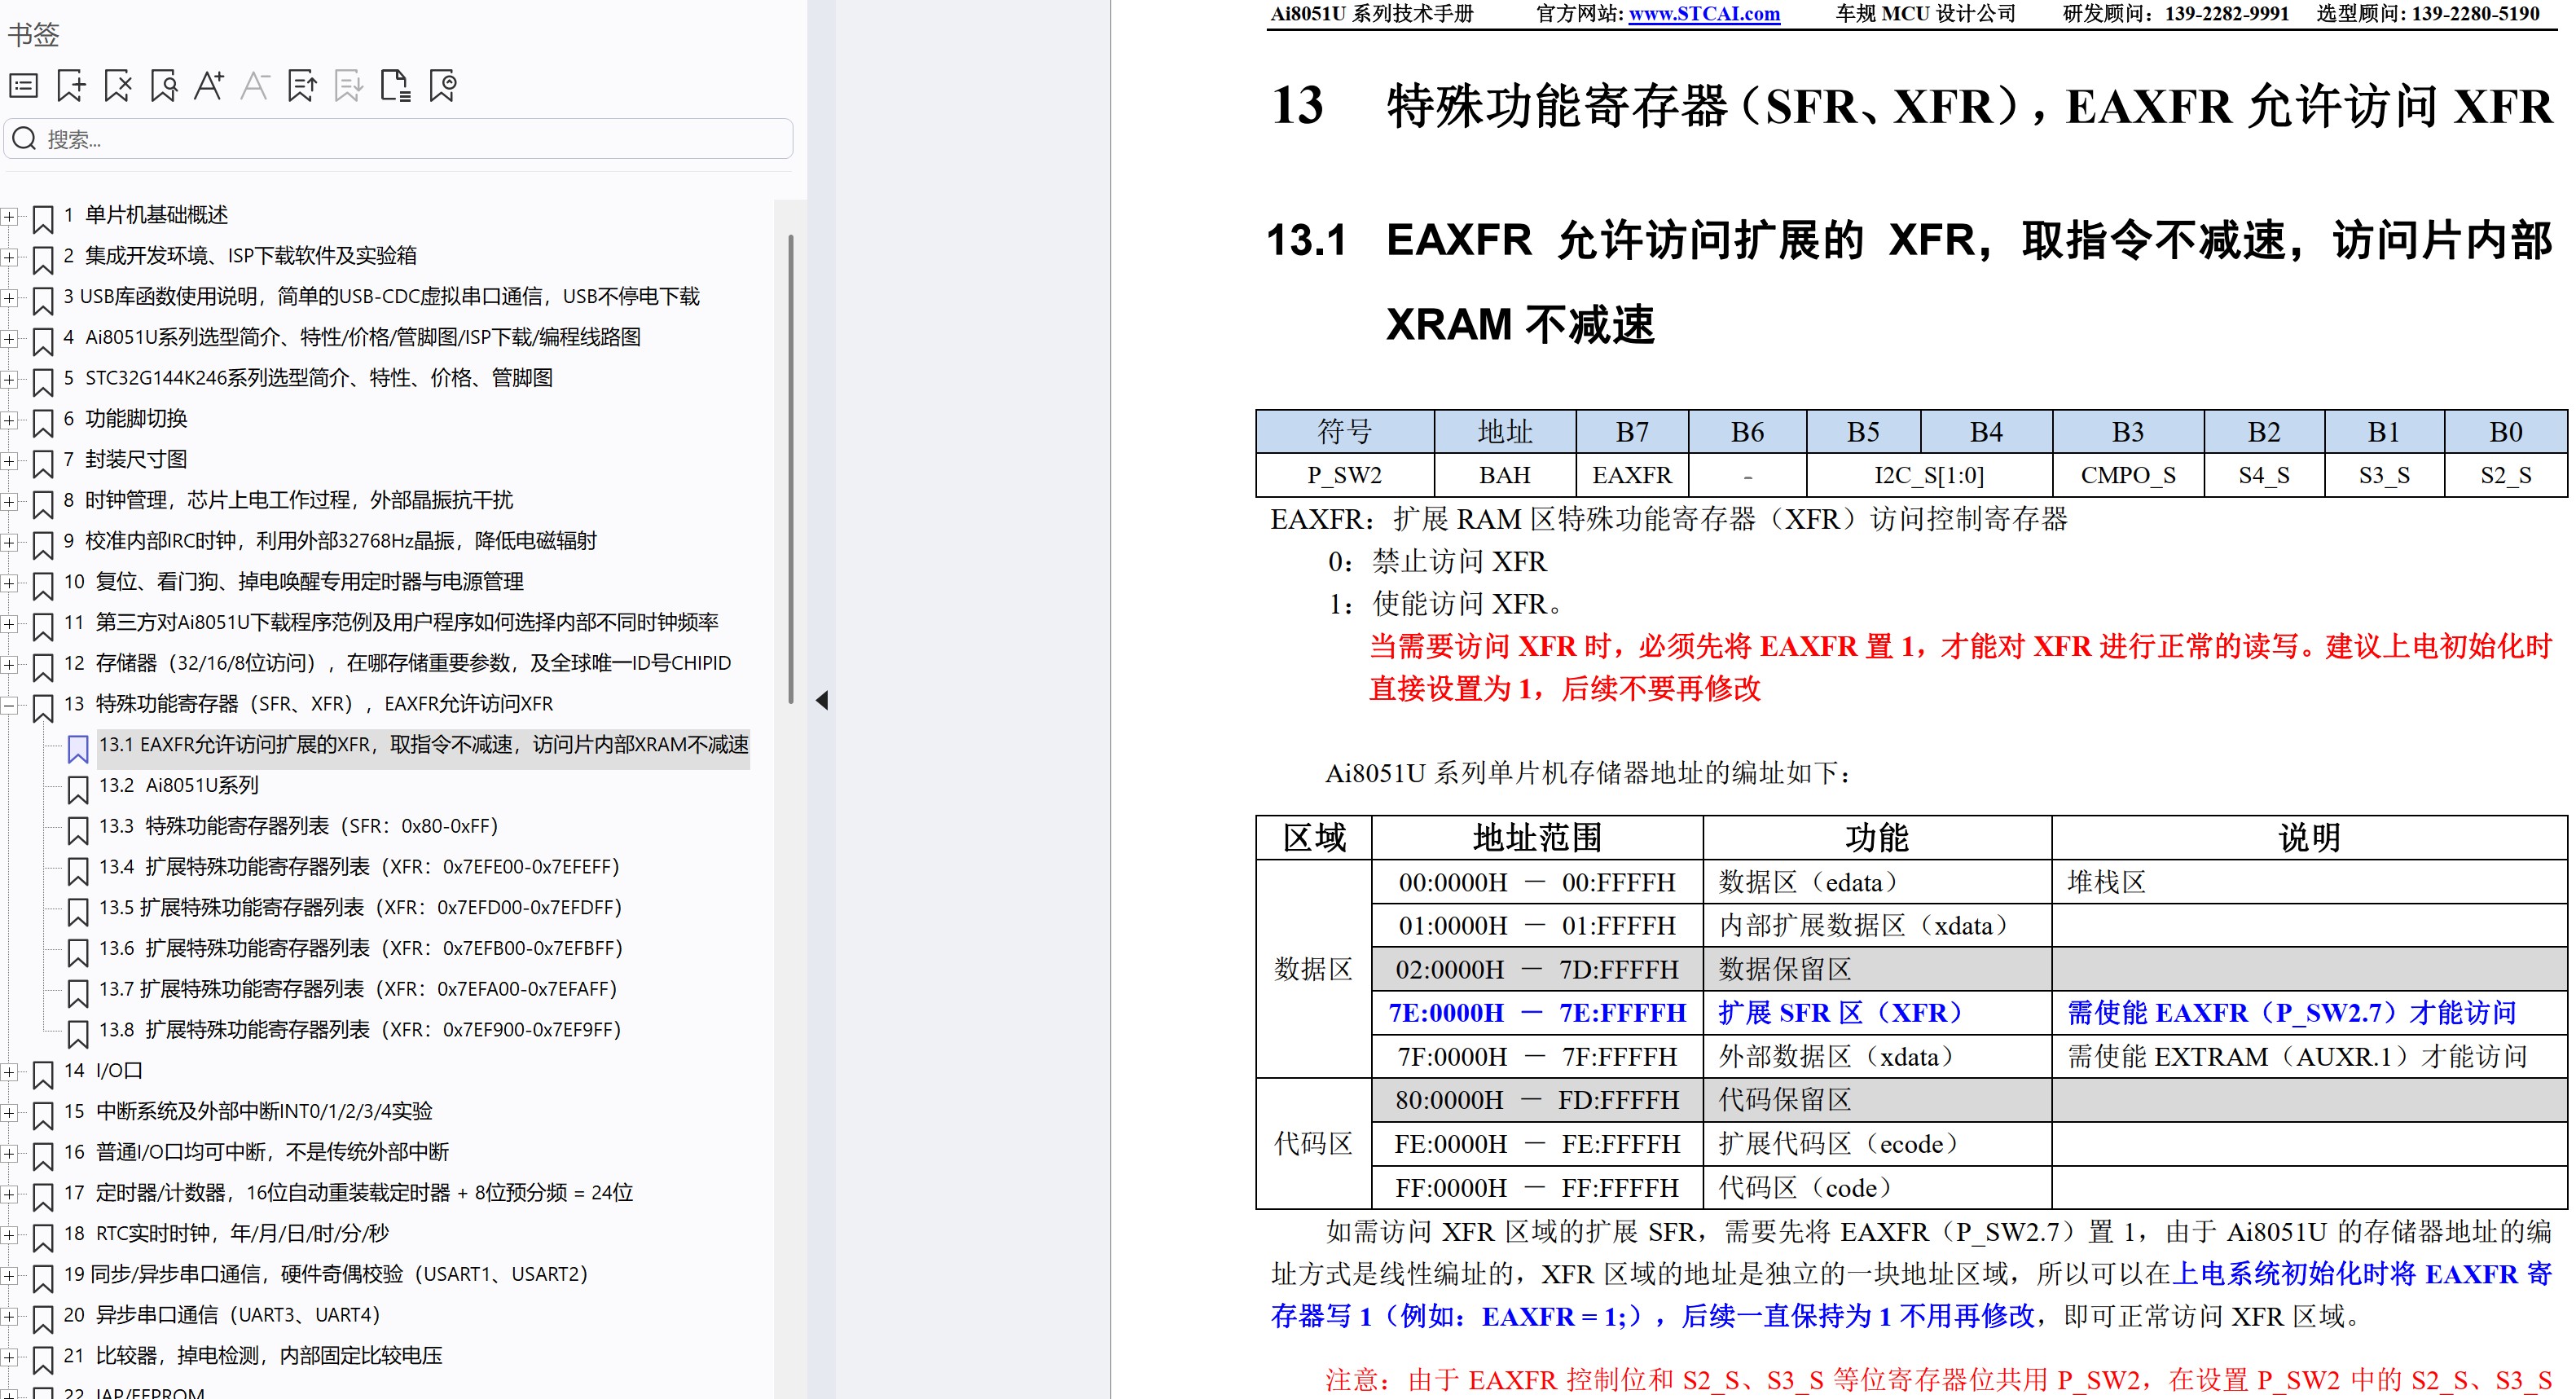
Task: Hide the sidebar with the collapse arrow
Action: pyautogui.click(x=822, y=701)
